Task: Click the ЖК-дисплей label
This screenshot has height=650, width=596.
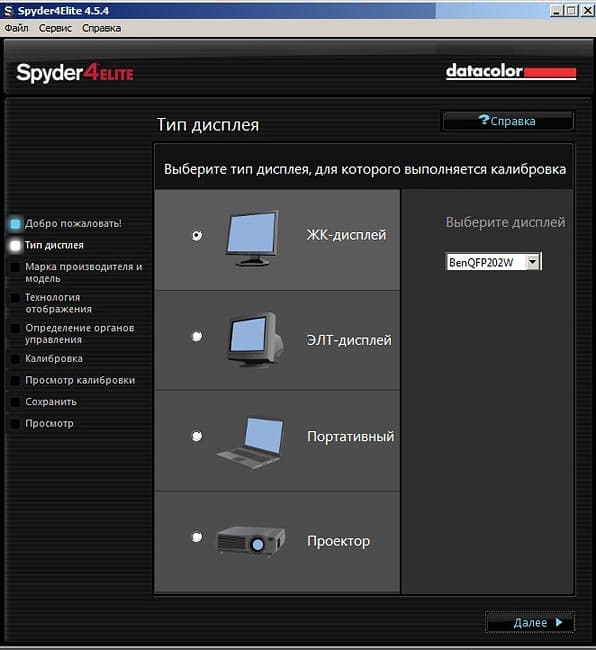Action: coord(346,235)
